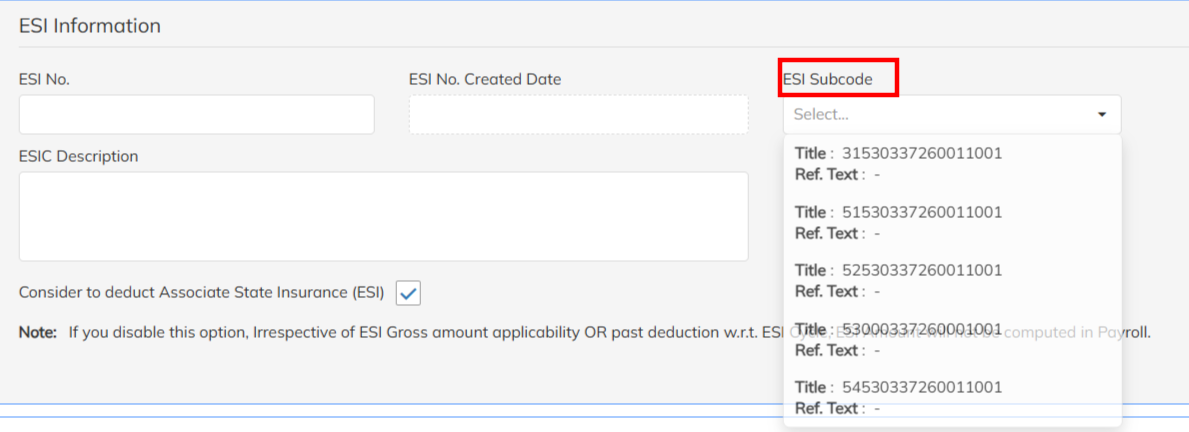Click the ESI Information section heading
1189x432 pixels.
click(90, 26)
